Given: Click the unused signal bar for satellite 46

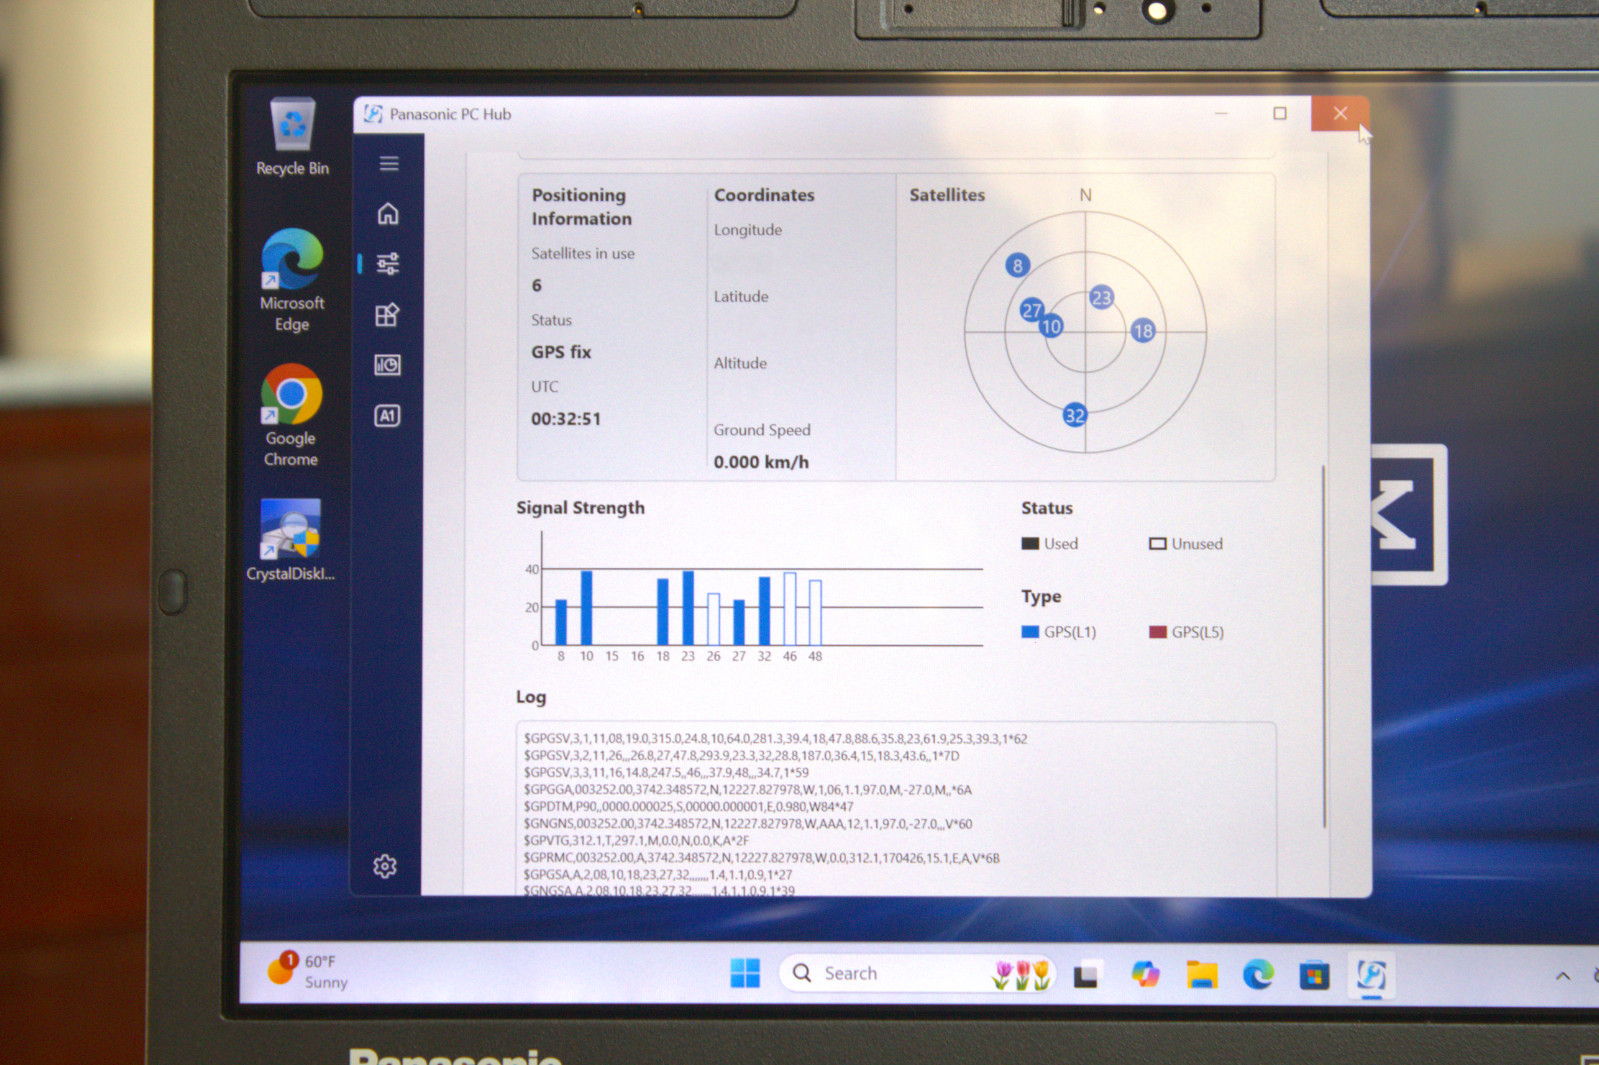Looking at the screenshot, I should 790,609.
